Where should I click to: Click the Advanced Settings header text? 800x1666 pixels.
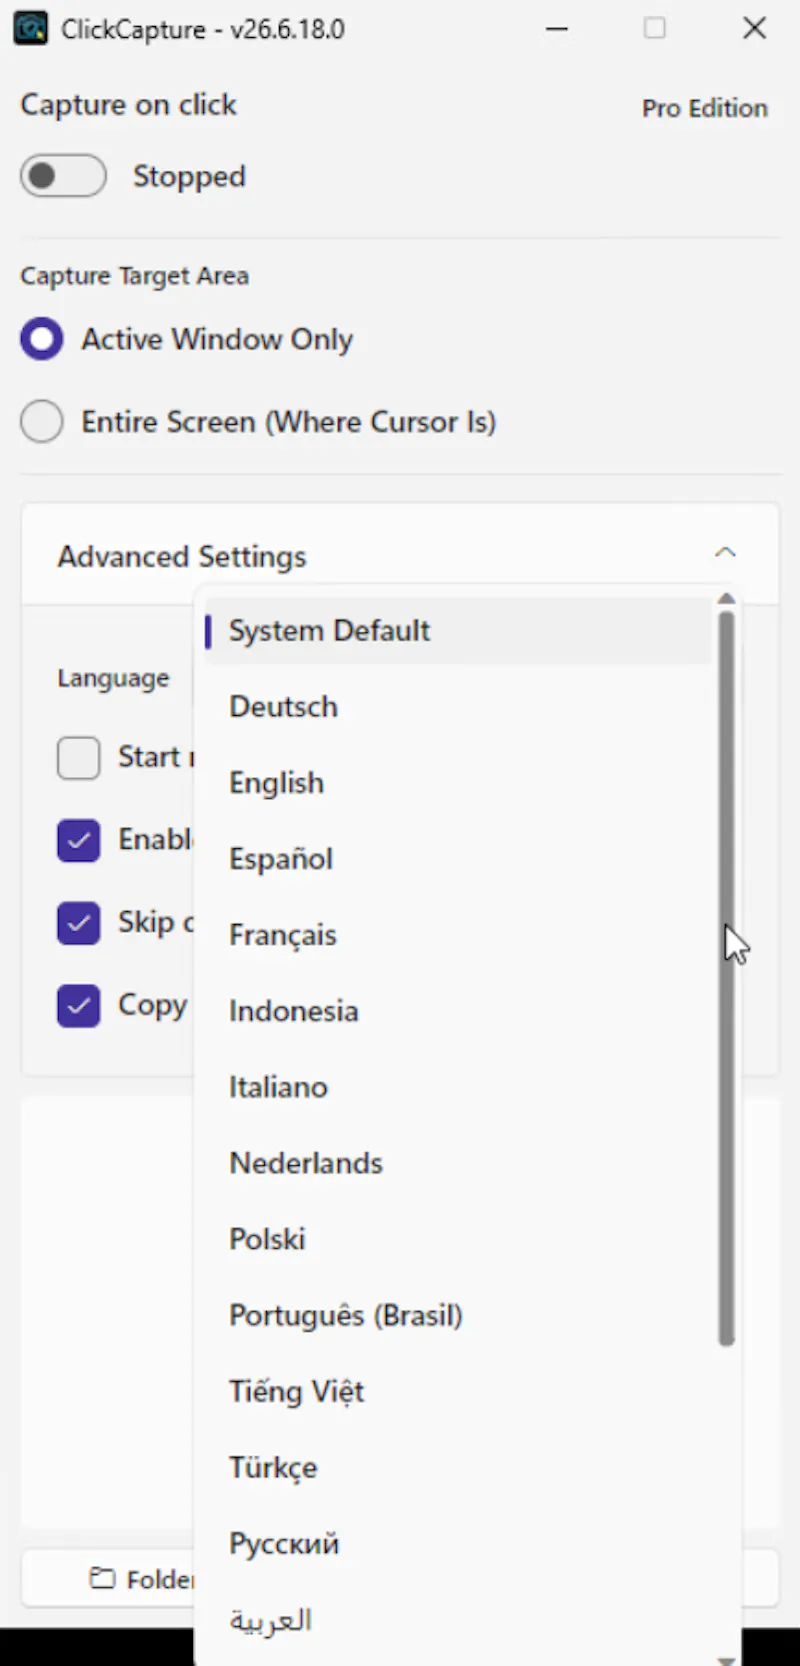point(182,556)
